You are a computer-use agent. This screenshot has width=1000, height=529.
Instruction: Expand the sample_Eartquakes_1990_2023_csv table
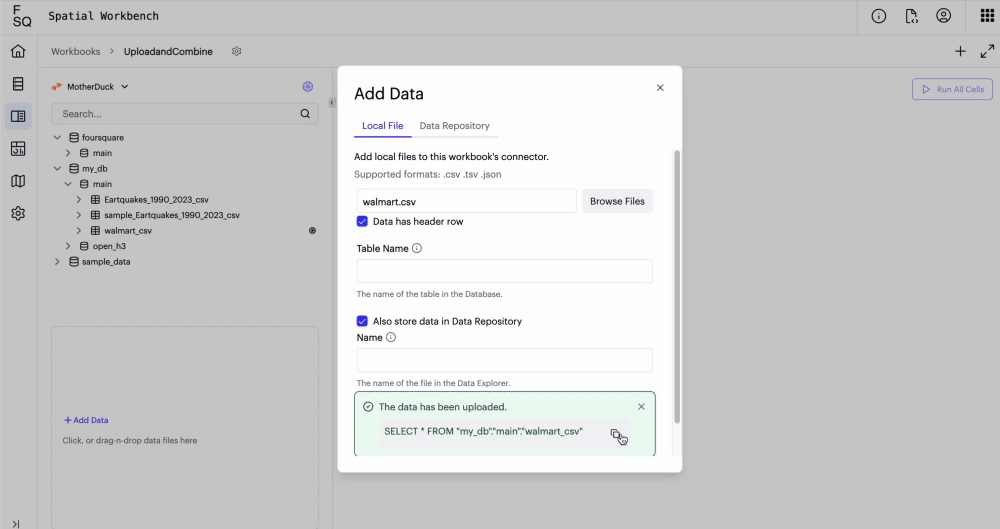[x=78, y=215]
